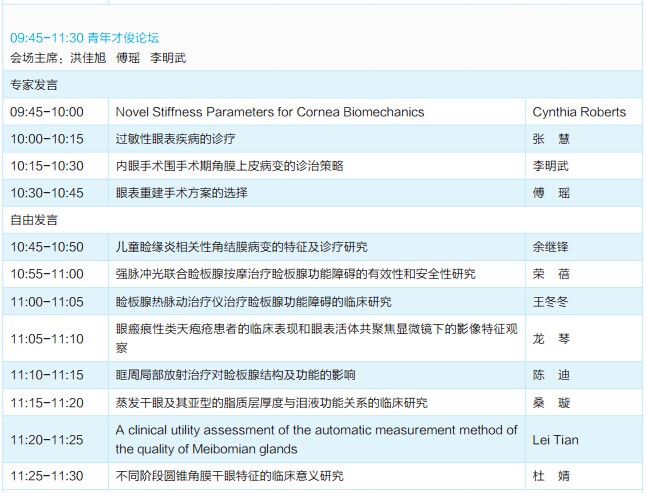Click the 10:55-11:00 time slot cell
646x493 pixels.
pos(47,273)
